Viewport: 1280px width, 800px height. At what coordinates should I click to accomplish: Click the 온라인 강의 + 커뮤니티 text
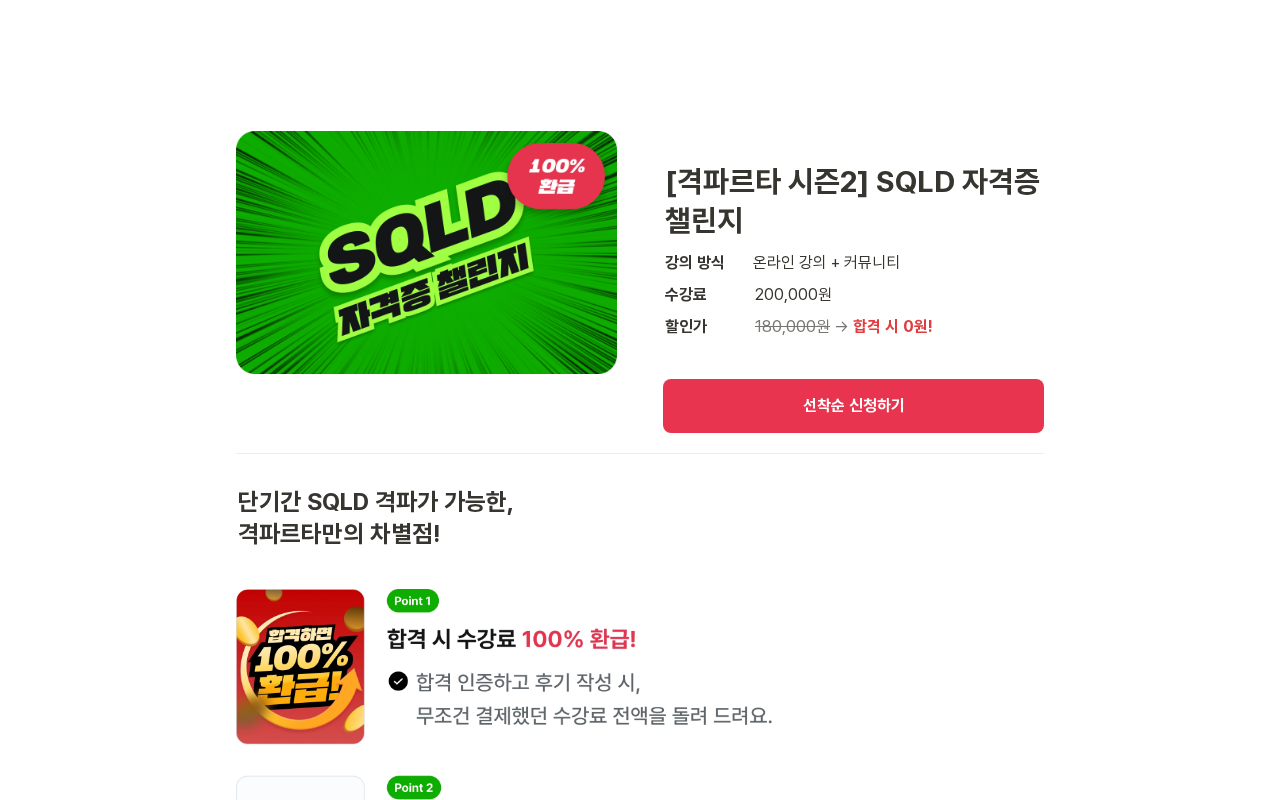826,262
